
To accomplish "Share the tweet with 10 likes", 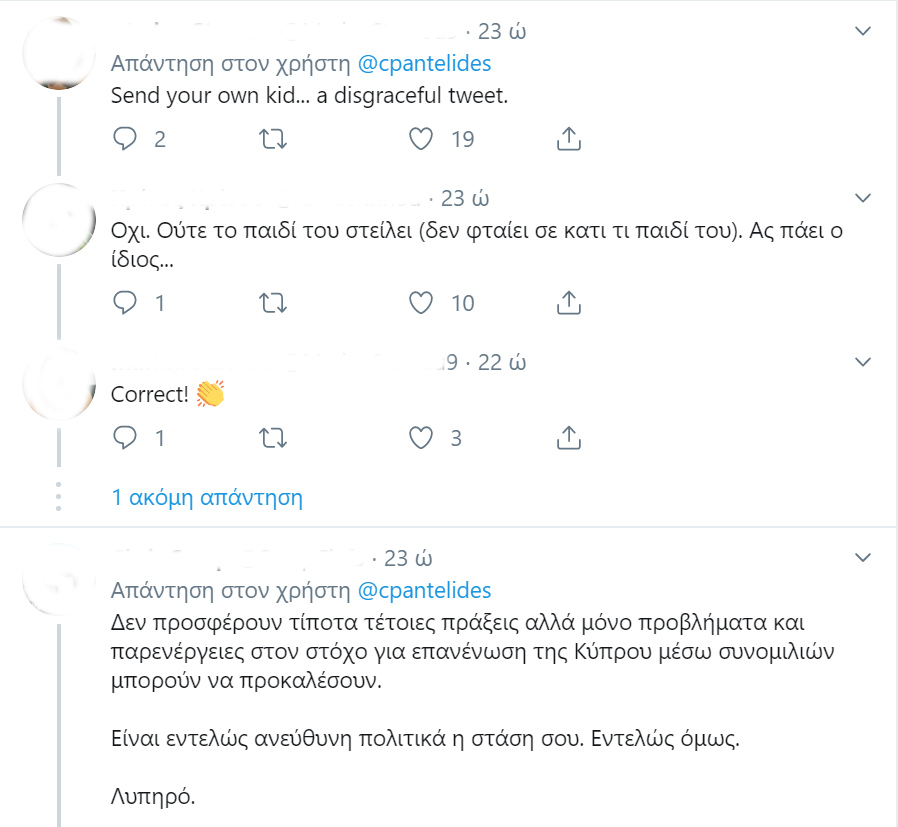I will (569, 303).
